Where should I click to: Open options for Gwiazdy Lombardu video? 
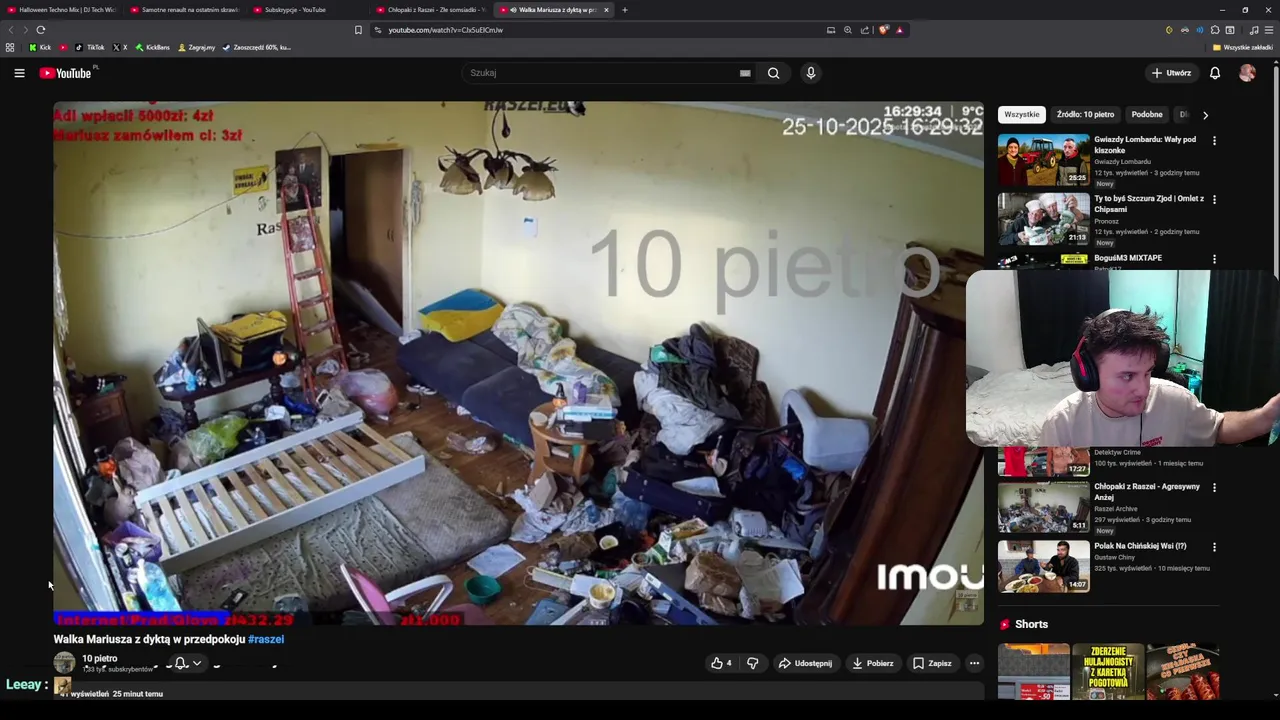click(1214, 141)
